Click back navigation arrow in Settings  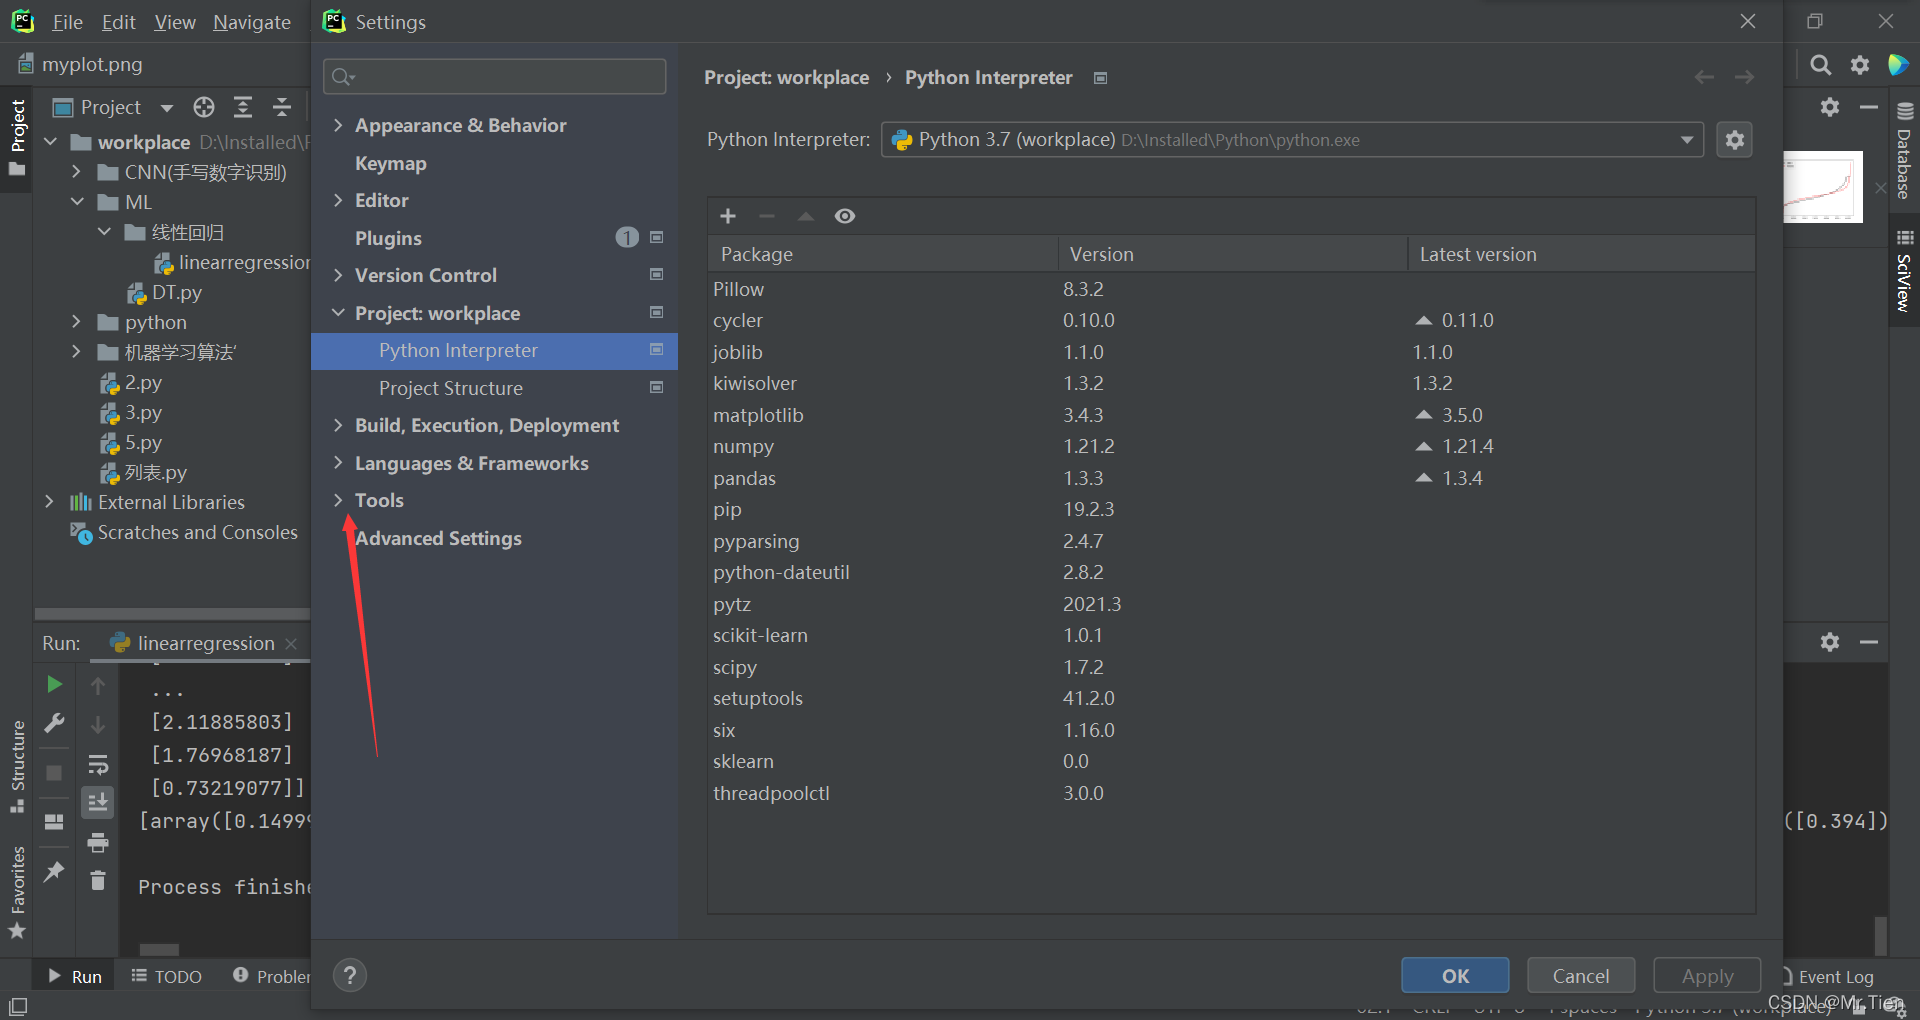point(1705,77)
